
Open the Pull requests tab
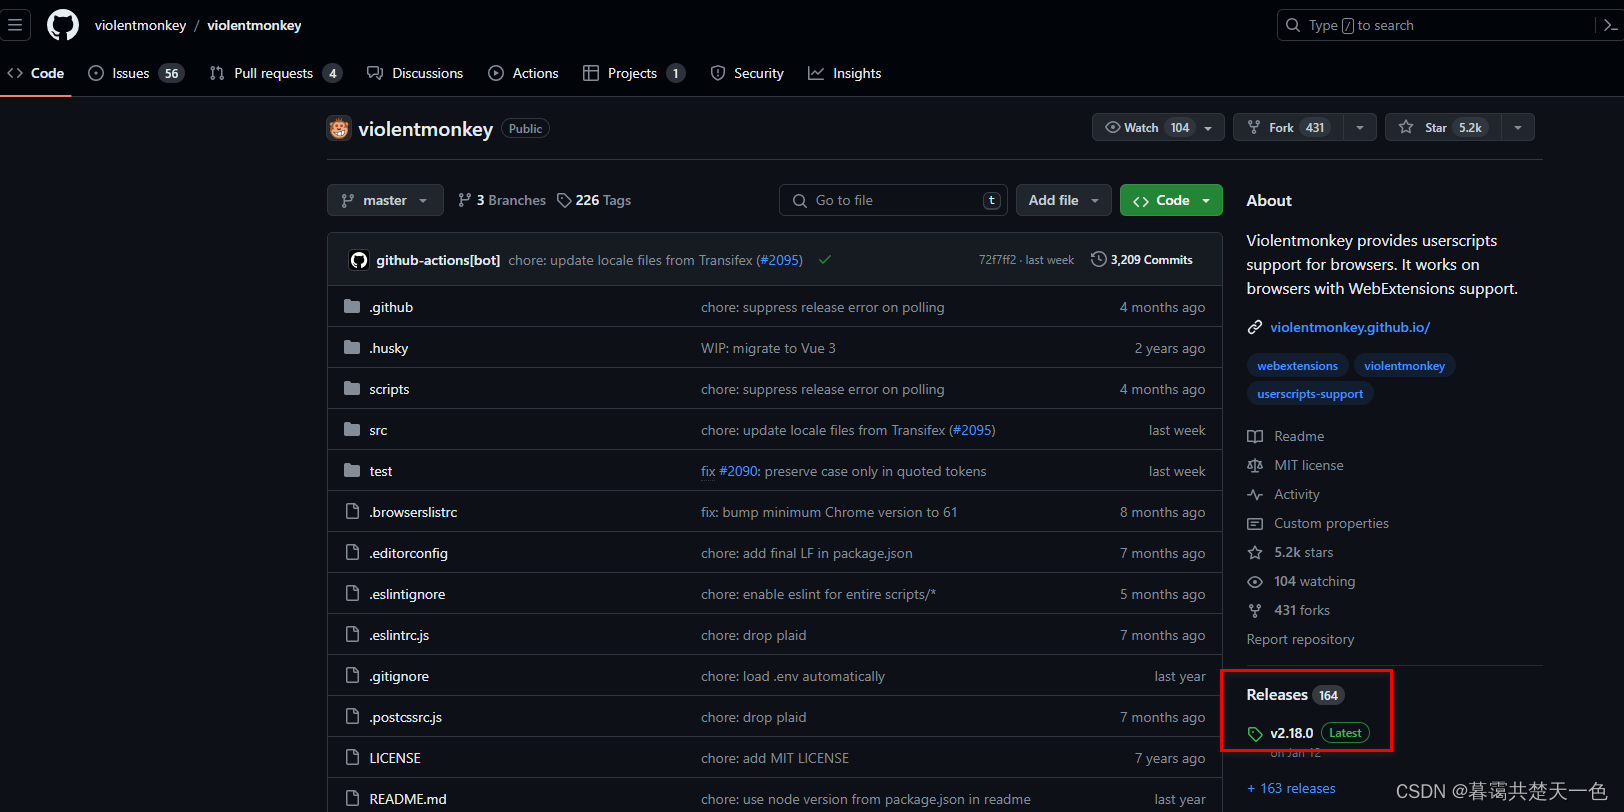pos(275,73)
